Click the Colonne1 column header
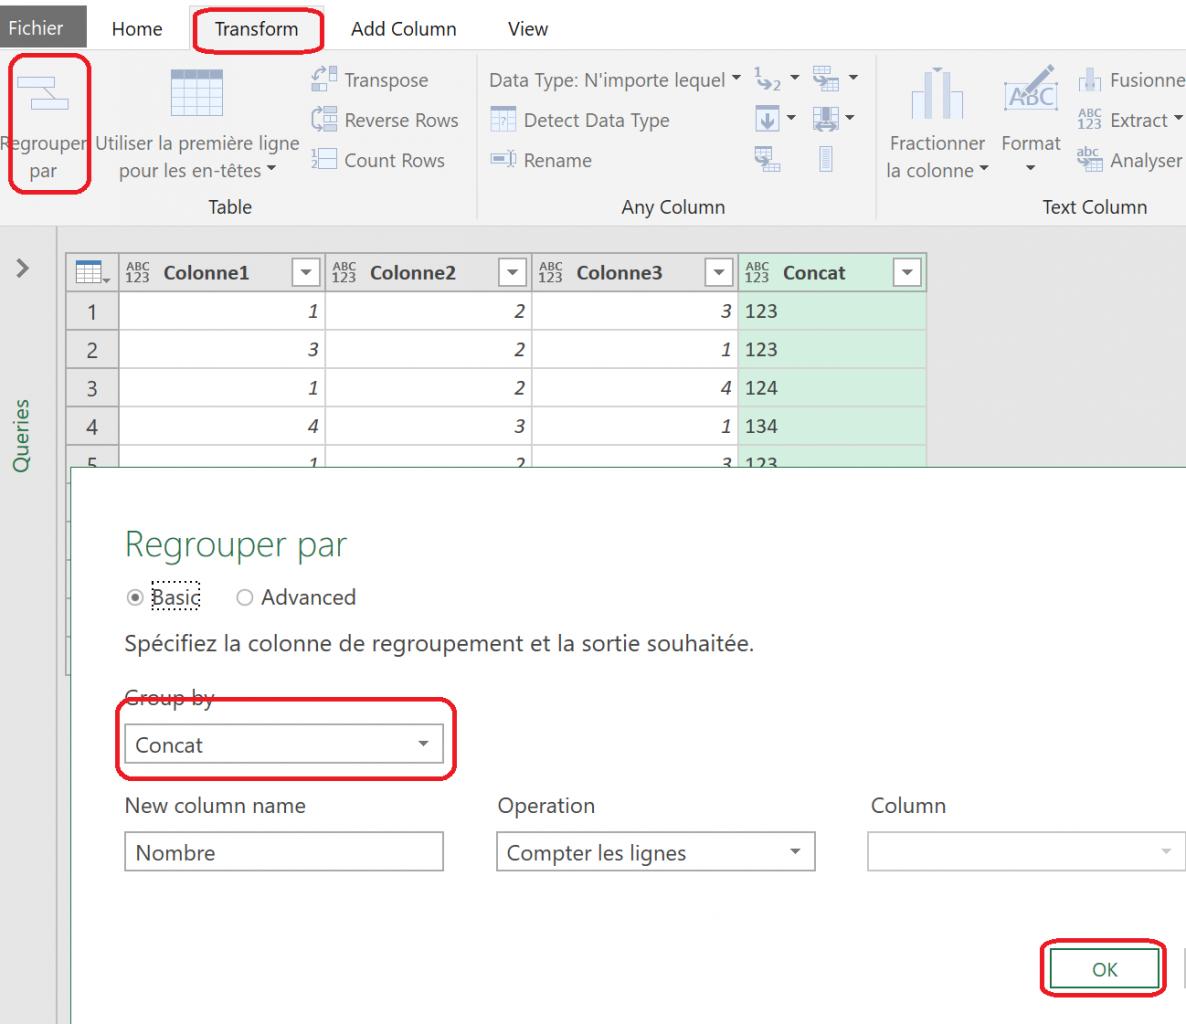 pos(222,272)
